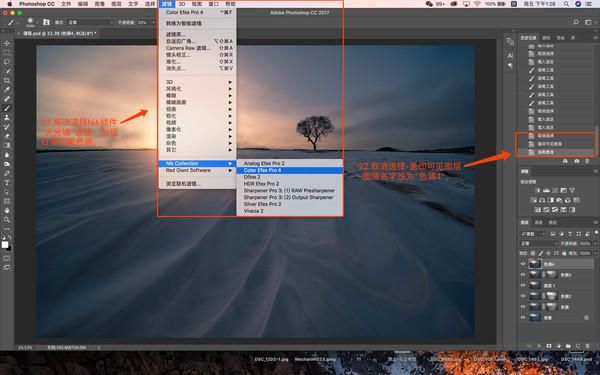The image size is (600, 375).
Task: Select the Move tool
Action: pyautogui.click(x=7, y=43)
